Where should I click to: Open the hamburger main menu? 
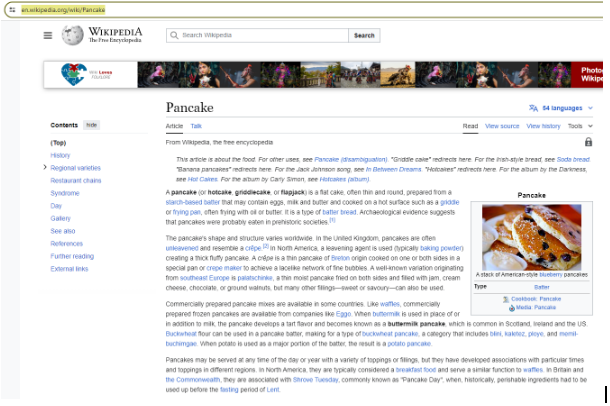pos(47,35)
